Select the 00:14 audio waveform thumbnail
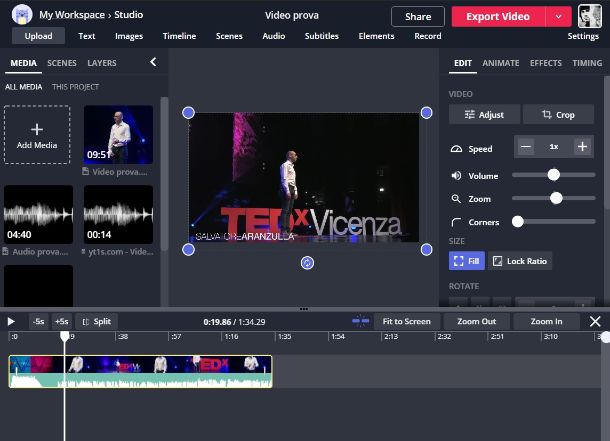The height and width of the screenshot is (441, 610). point(118,214)
